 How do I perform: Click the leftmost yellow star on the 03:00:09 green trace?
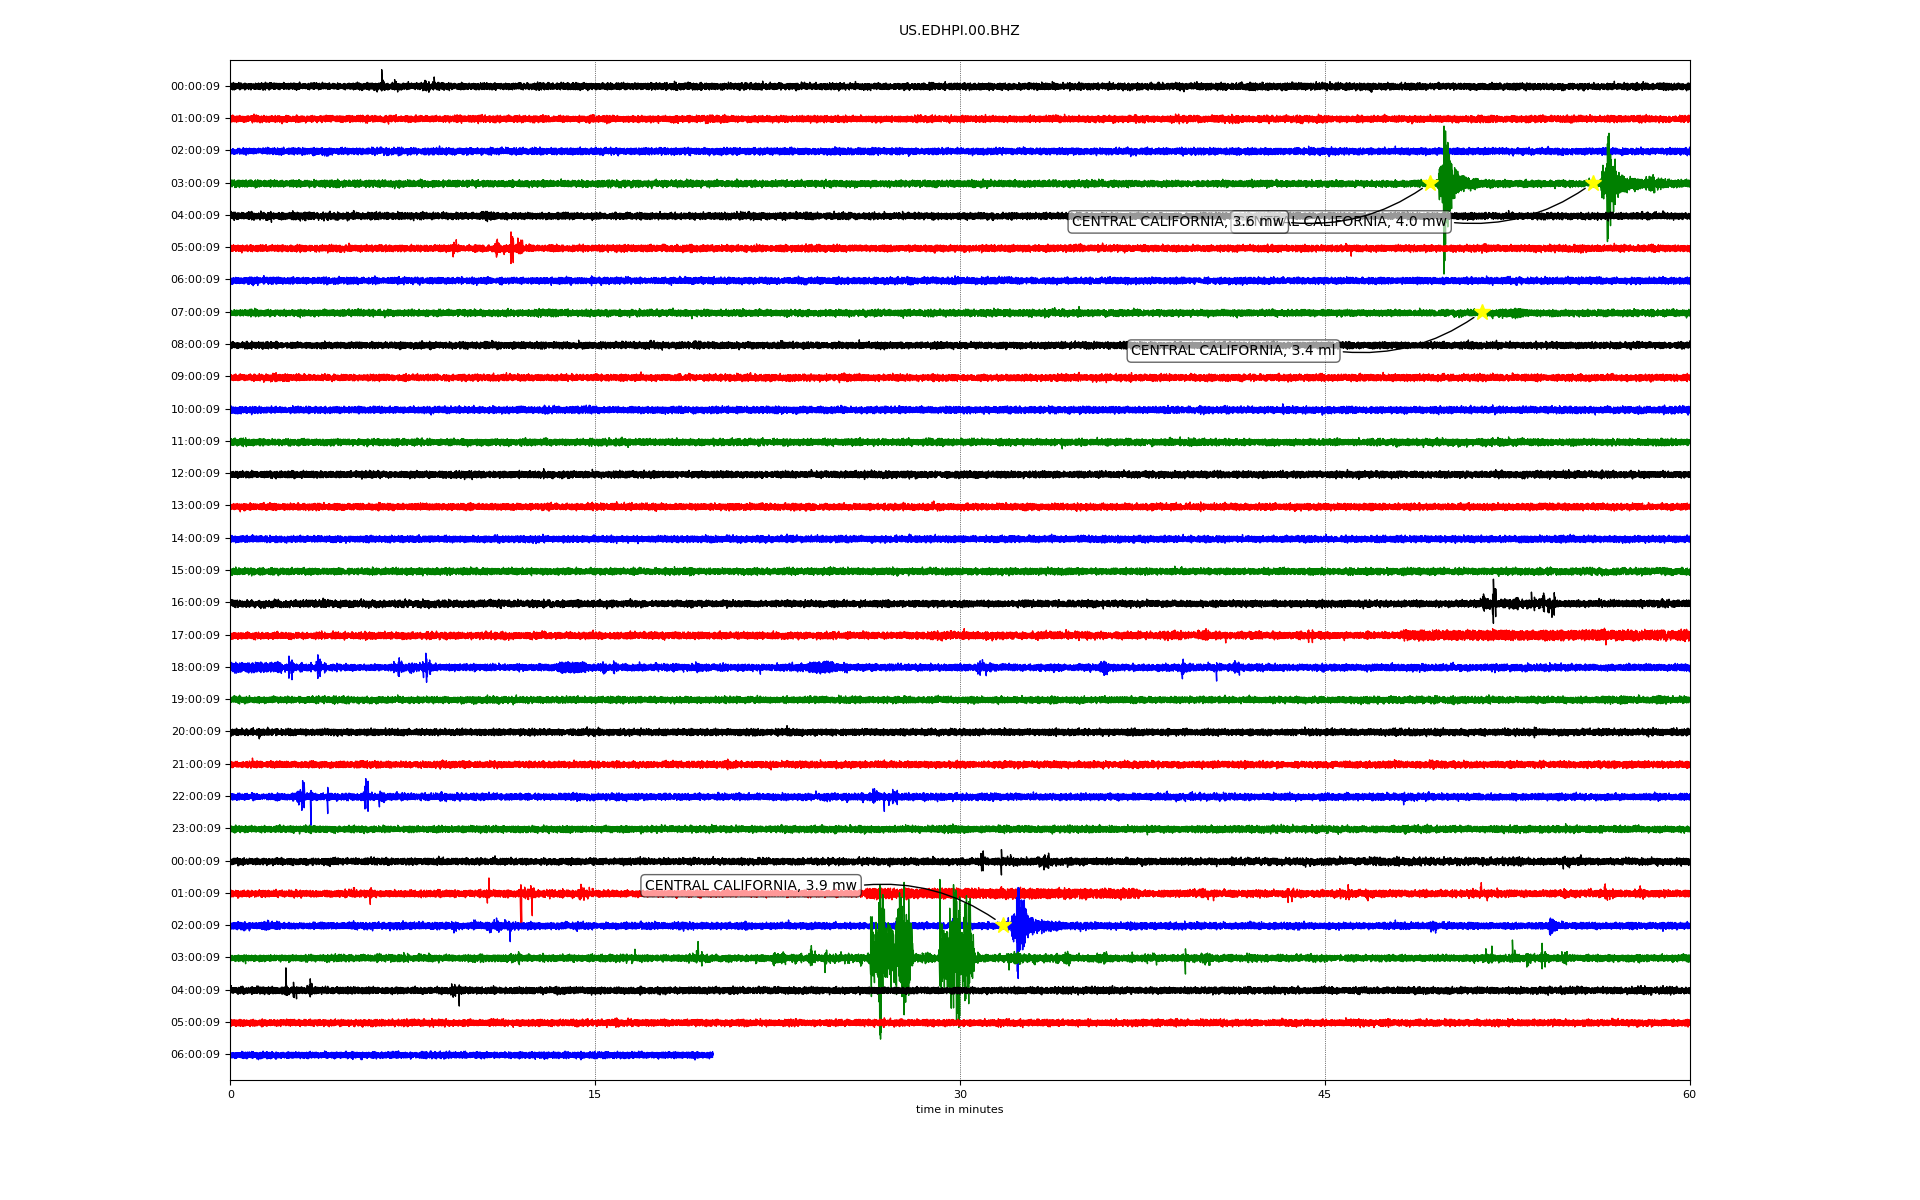coord(1430,183)
